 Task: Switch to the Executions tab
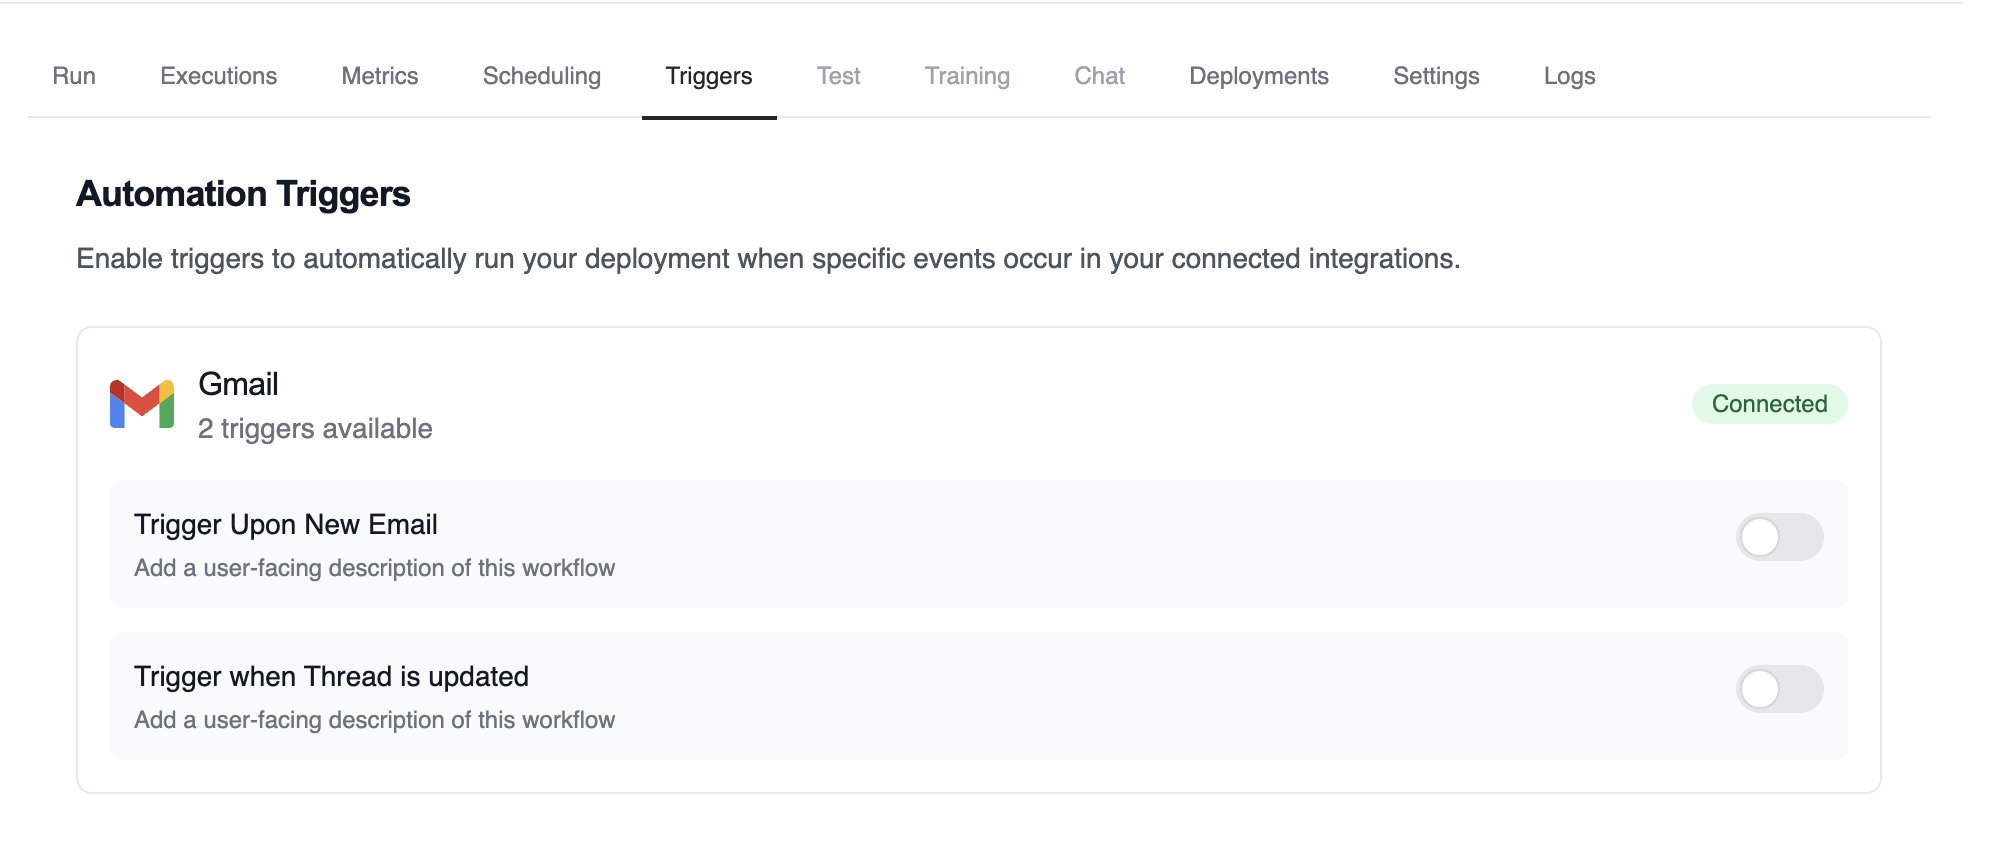(219, 76)
